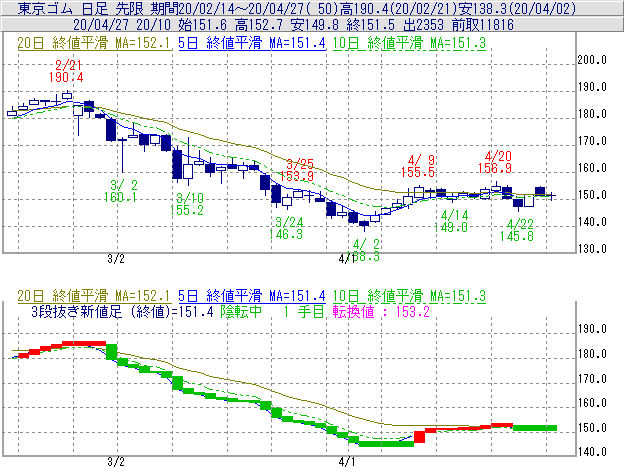Select 10日 終値平滑 MA=151.3 in lower chart legend

[409, 296]
